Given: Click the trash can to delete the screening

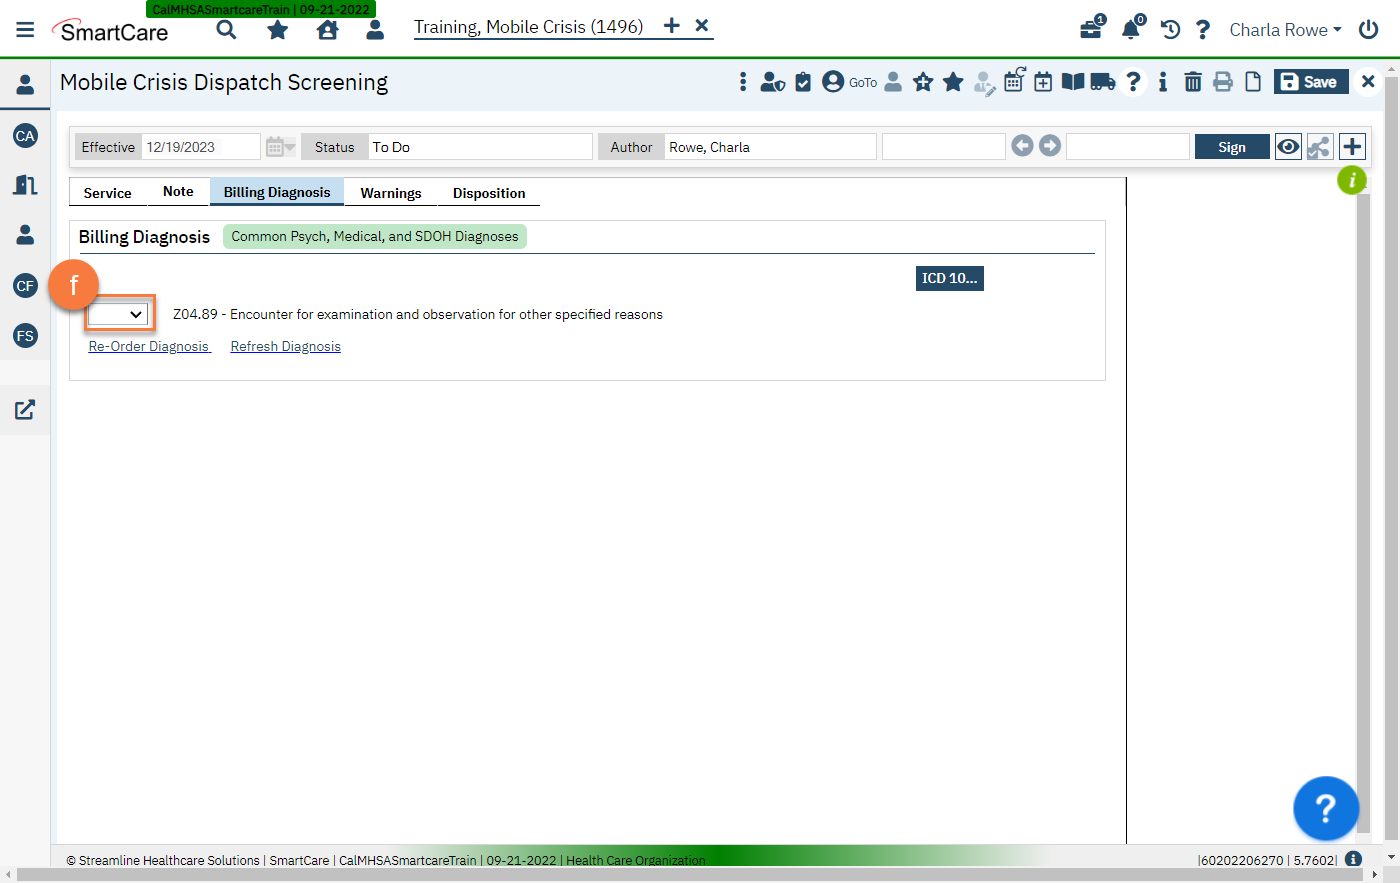Looking at the screenshot, I should point(1193,81).
